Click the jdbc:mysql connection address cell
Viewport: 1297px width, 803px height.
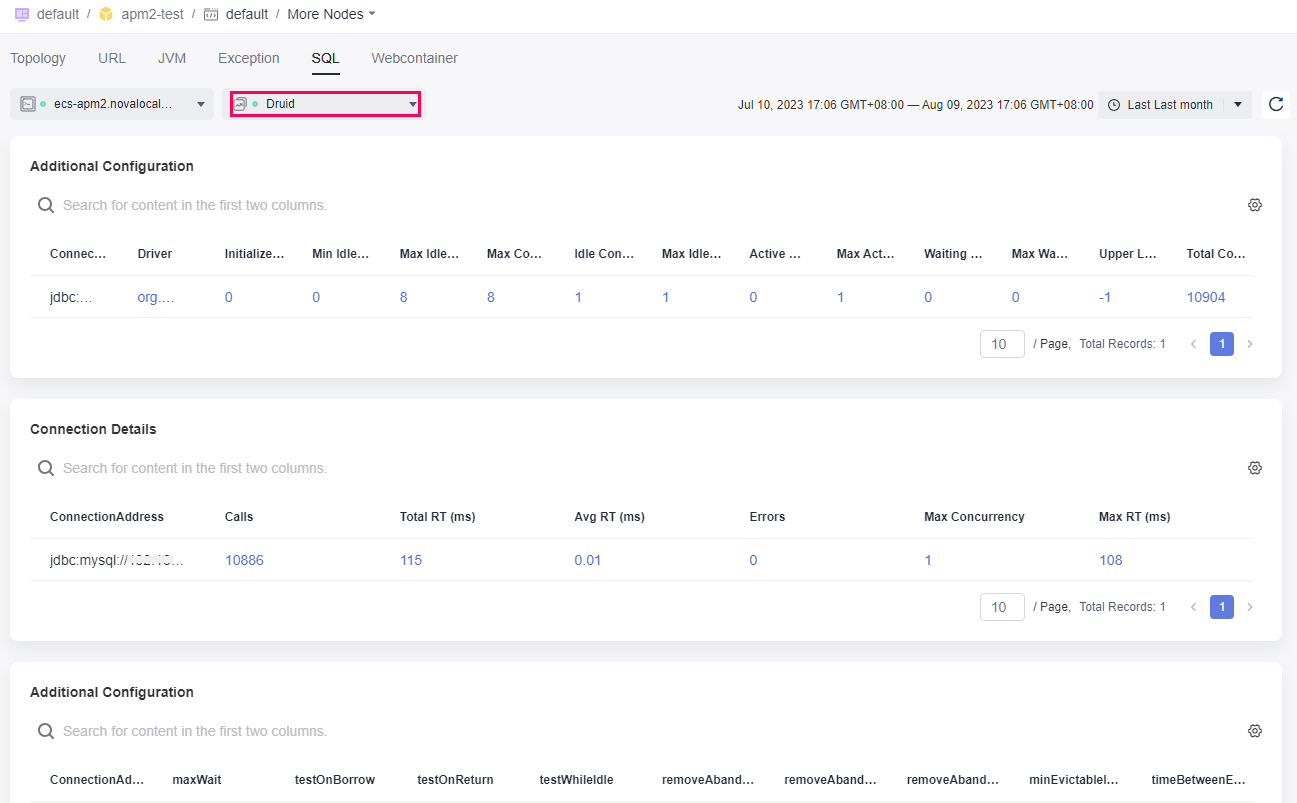pyautogui.click(x=117, y=560)
